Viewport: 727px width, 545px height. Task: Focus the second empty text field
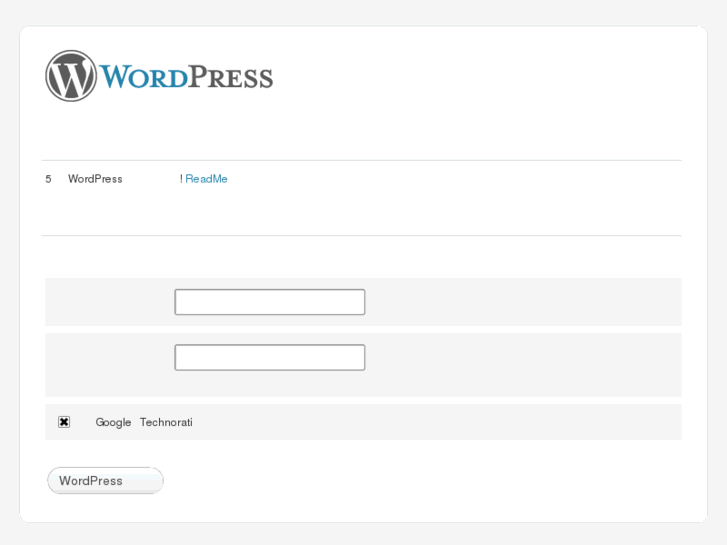(270, 357)
